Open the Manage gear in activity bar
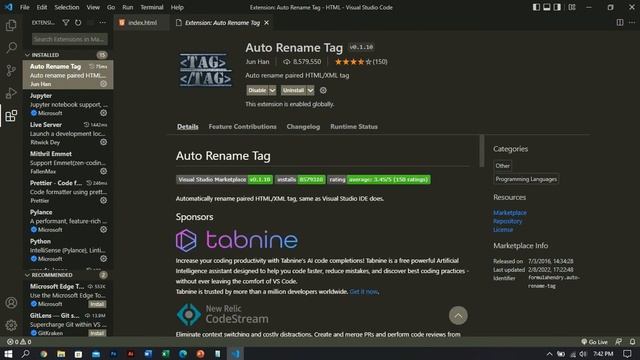The width and height of the screenshot is (640, 360). point(11,325)
